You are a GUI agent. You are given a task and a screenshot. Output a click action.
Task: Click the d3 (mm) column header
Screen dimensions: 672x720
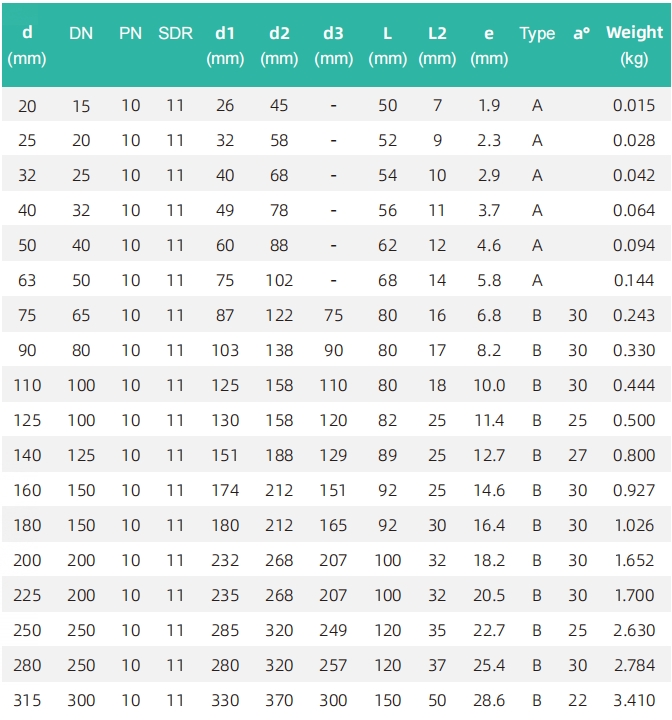tap(333, 45)
